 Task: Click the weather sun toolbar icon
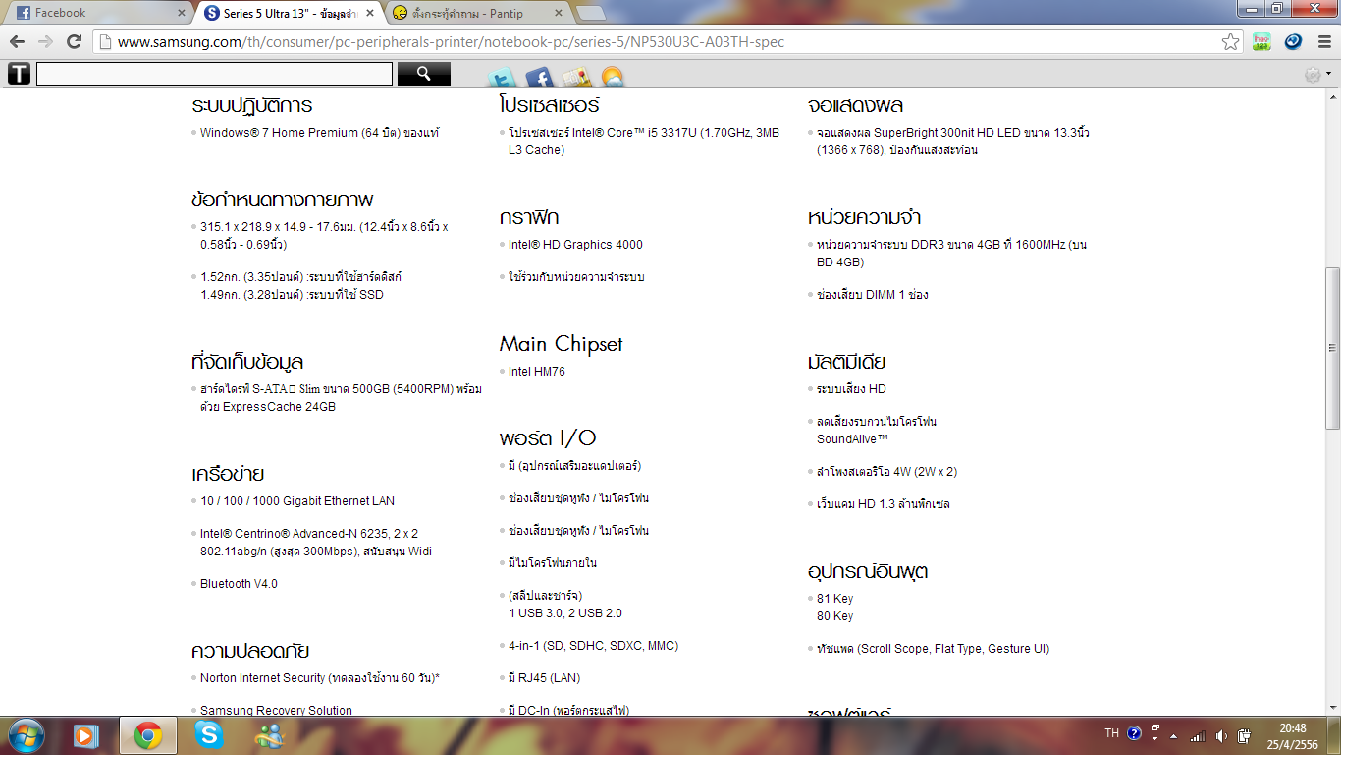tap(611, 78)
